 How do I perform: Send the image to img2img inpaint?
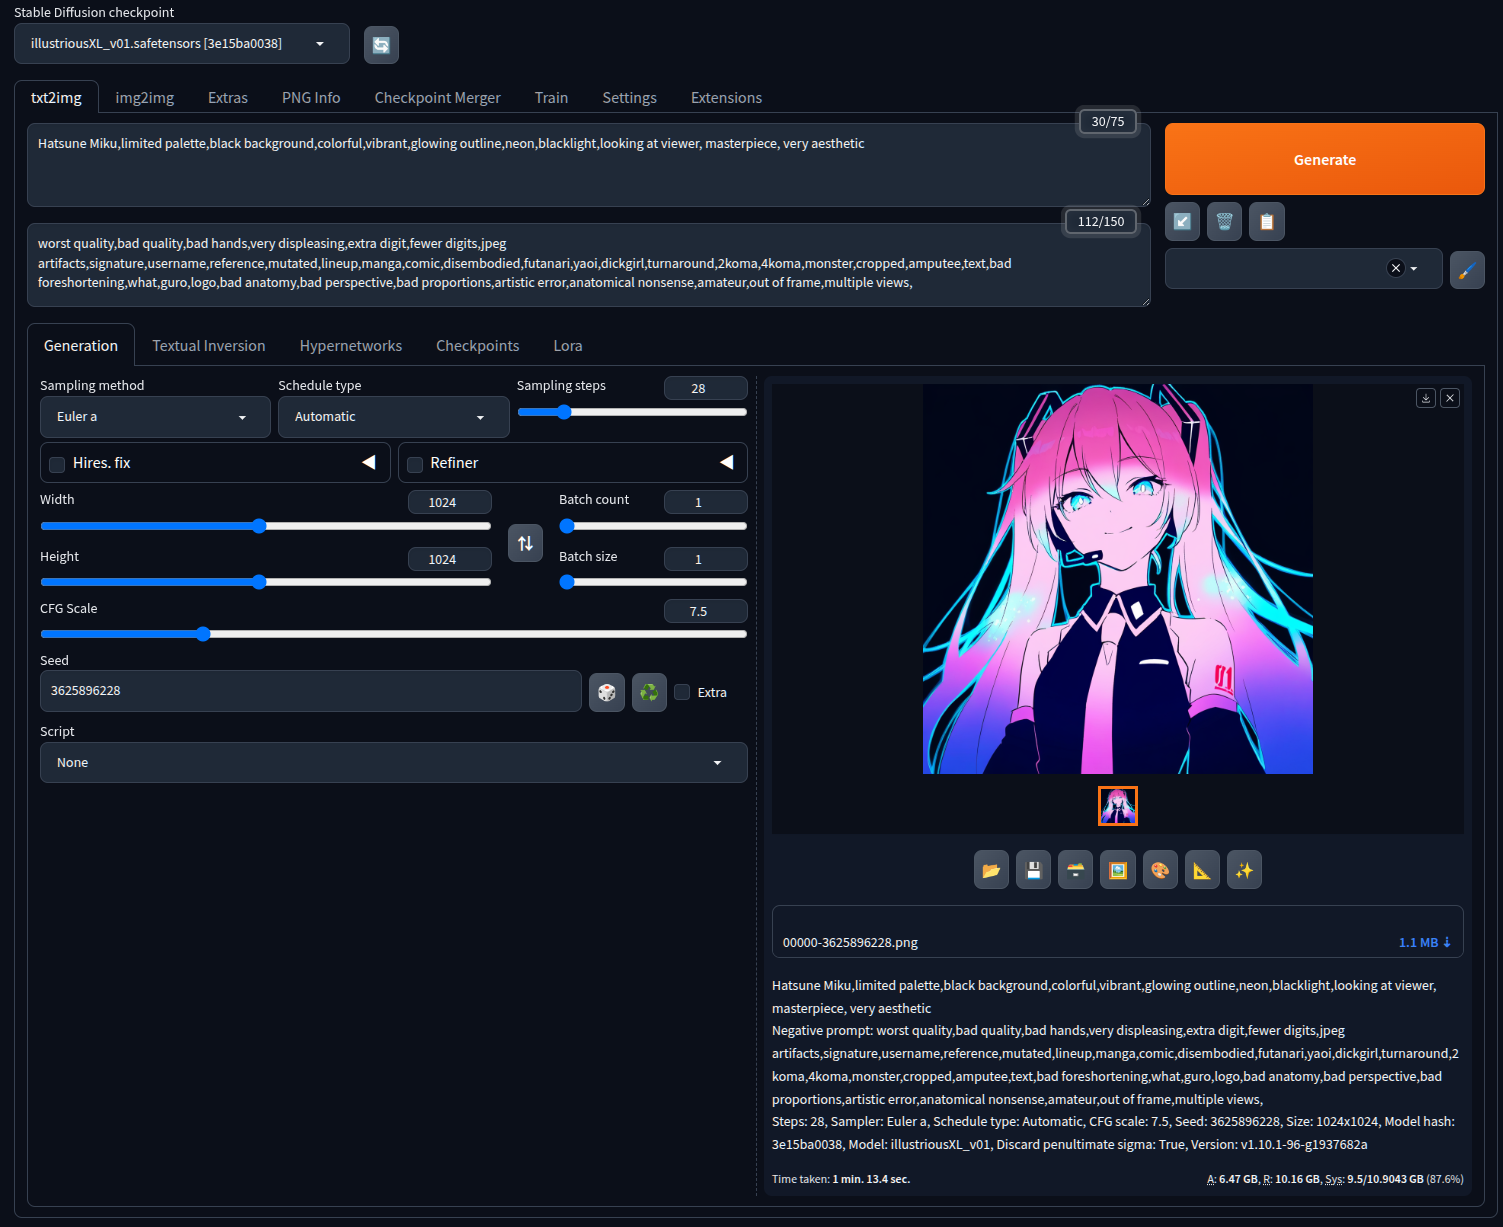[1160, 870]
